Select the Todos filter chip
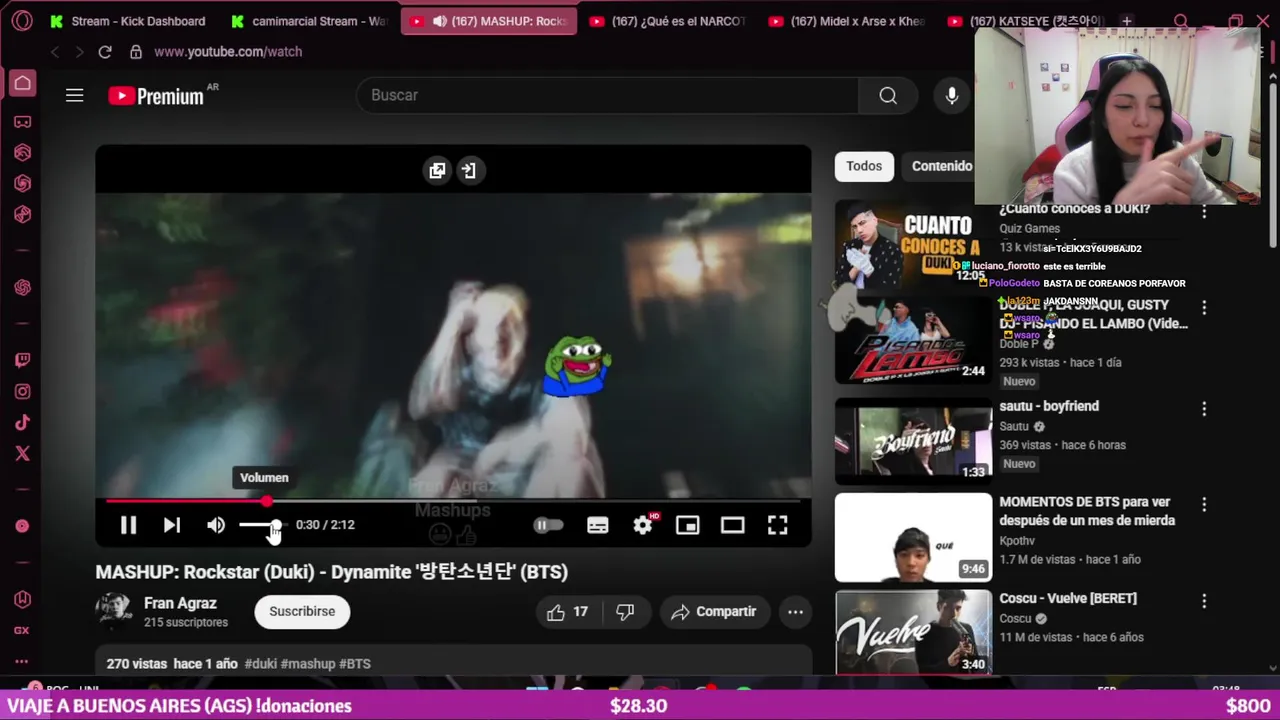Viewport: 1280px width, 720px height. (x=864, y=166)
